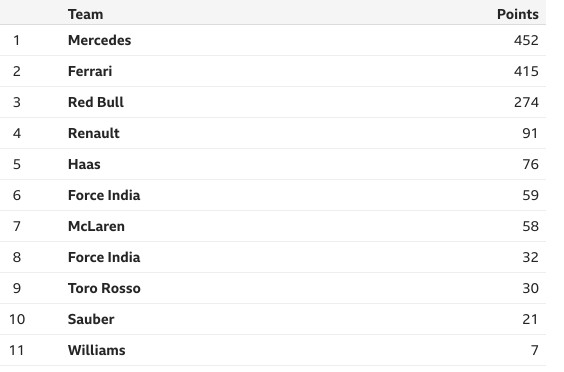Image resolution: width=564 pixels, height=372 pixels.
Task: Click rank number 10 for Sauber
Action: (17, 319)
